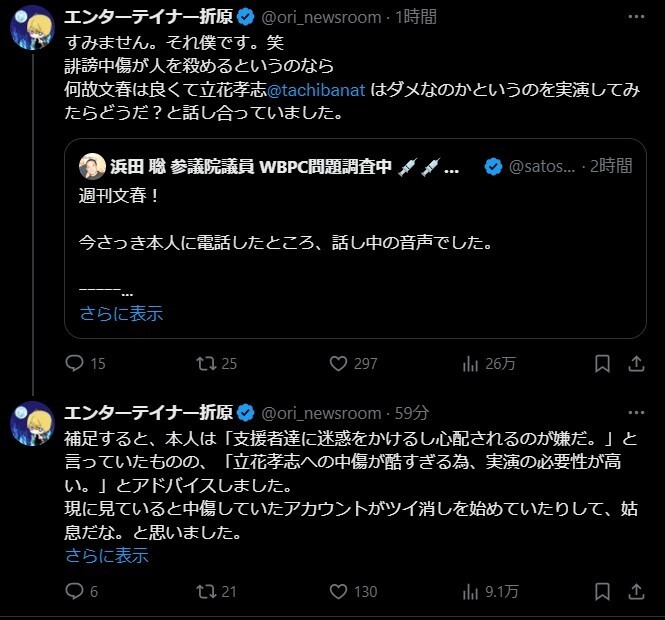Open view analytics showing 9.1万 views
The height and width of the screenshot is (620, 665).
pos(473,591)
